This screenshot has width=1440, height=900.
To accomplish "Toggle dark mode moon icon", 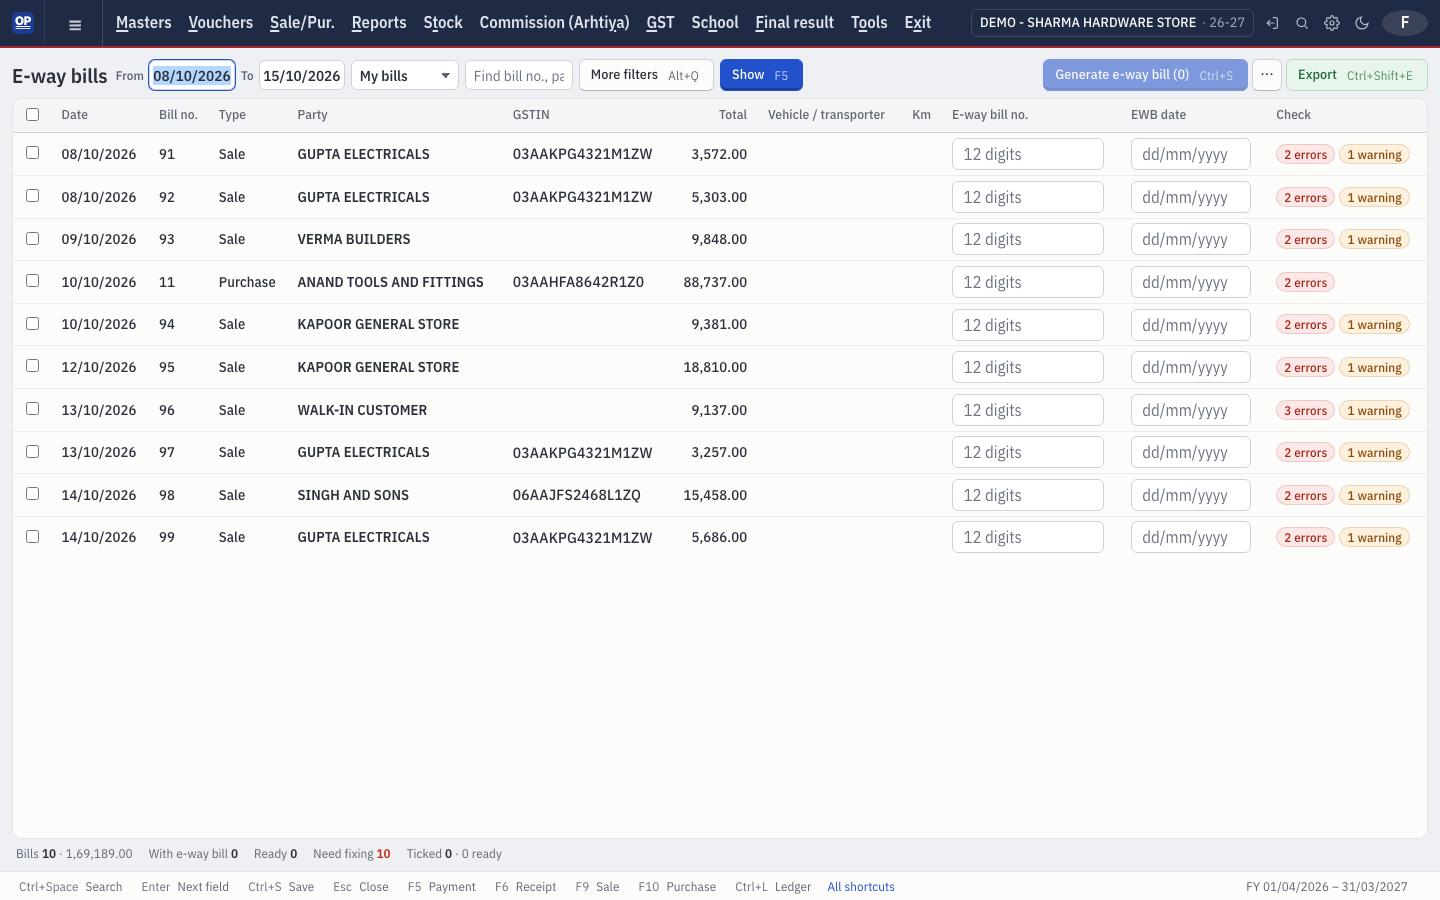I will [x=1362, y=23].
